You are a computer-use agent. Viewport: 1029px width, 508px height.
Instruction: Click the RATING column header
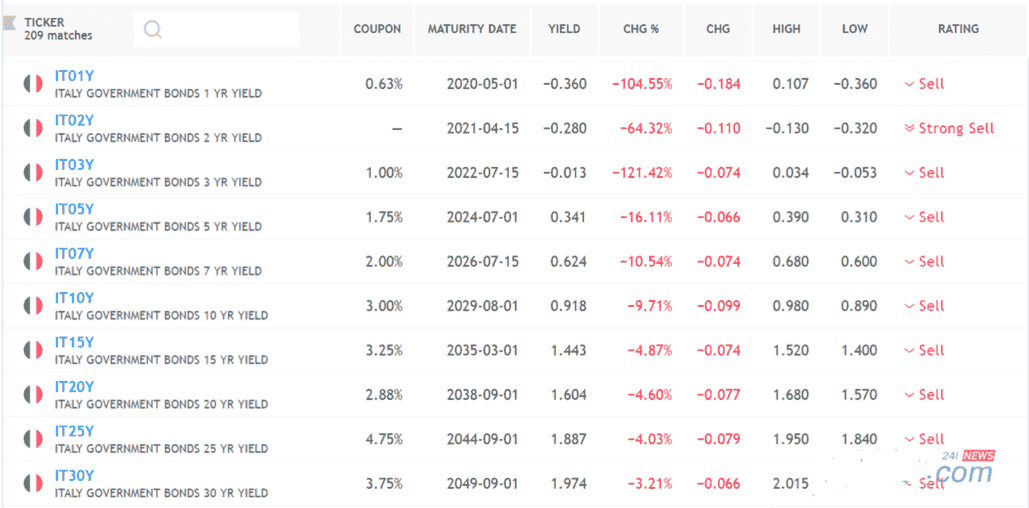point(958,29)
